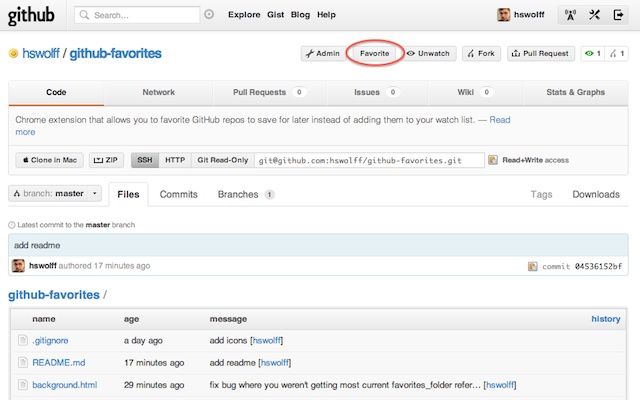Click the README.md file icon
The image size is (640, 400).
(23, 362)
